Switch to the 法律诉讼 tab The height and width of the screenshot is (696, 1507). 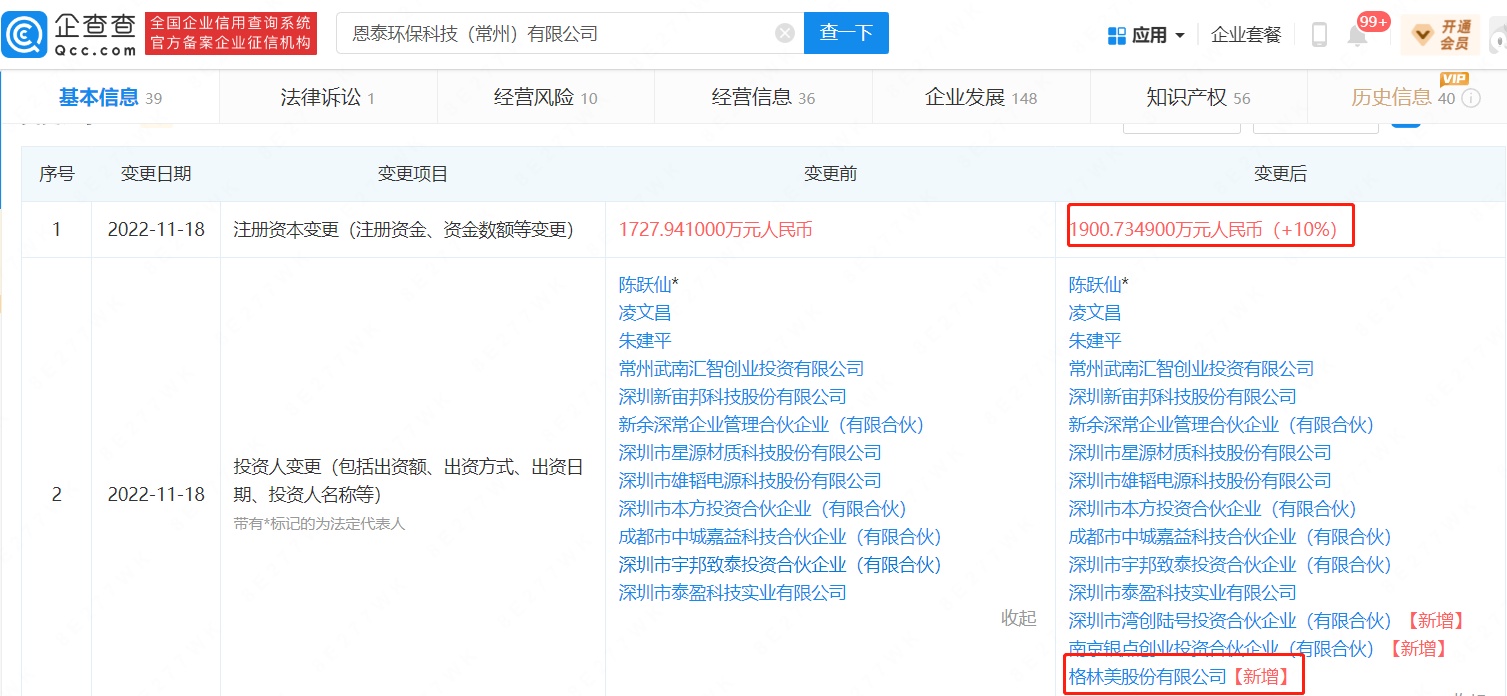tap(328, 97)
